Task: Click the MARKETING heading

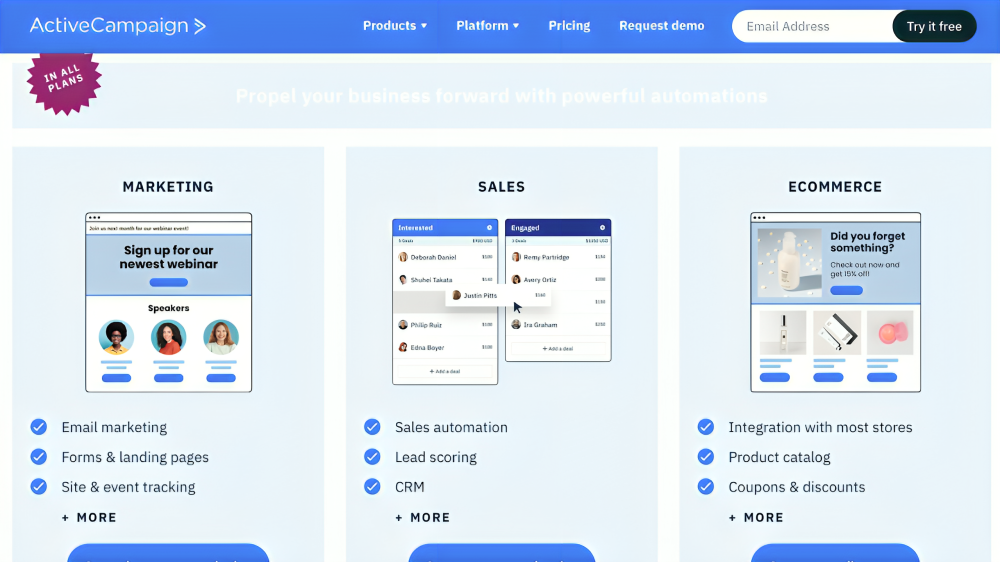Action: 168,187
